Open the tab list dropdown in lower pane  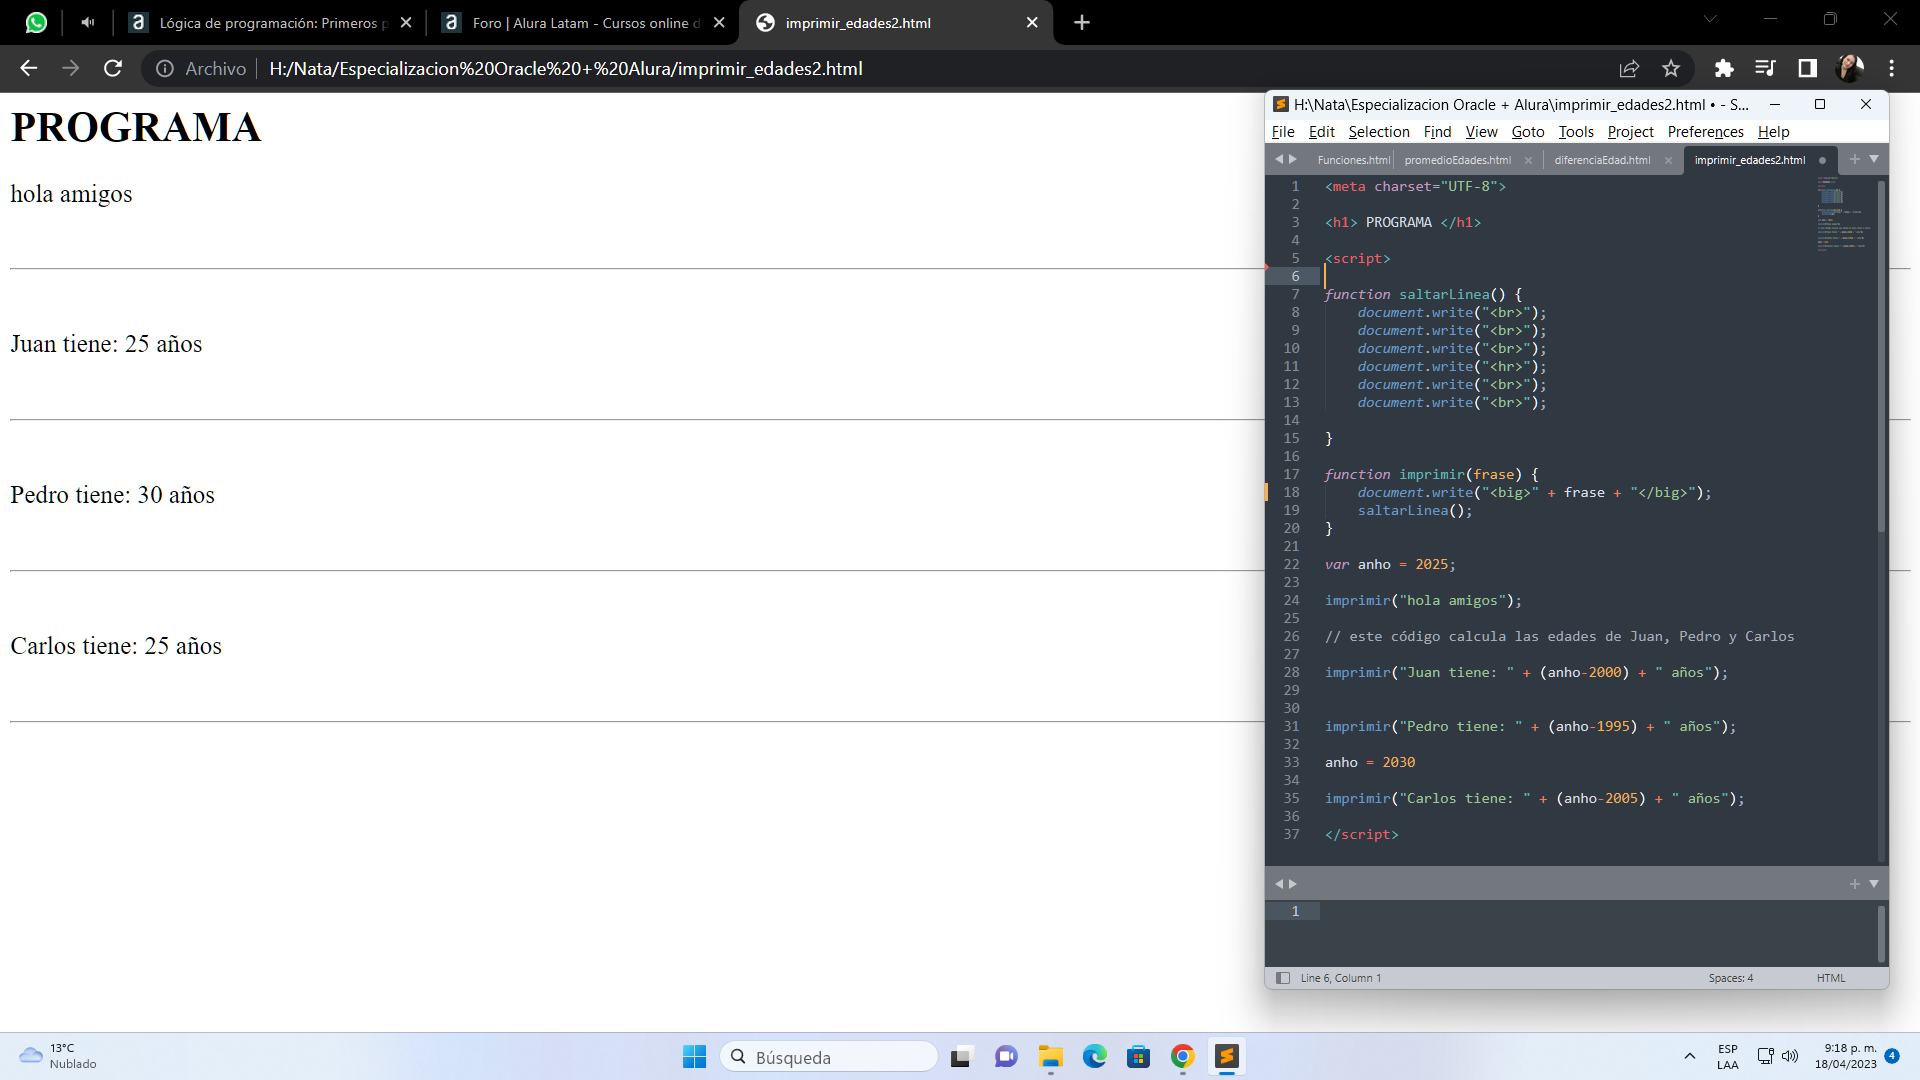[x=1874, y=884]
